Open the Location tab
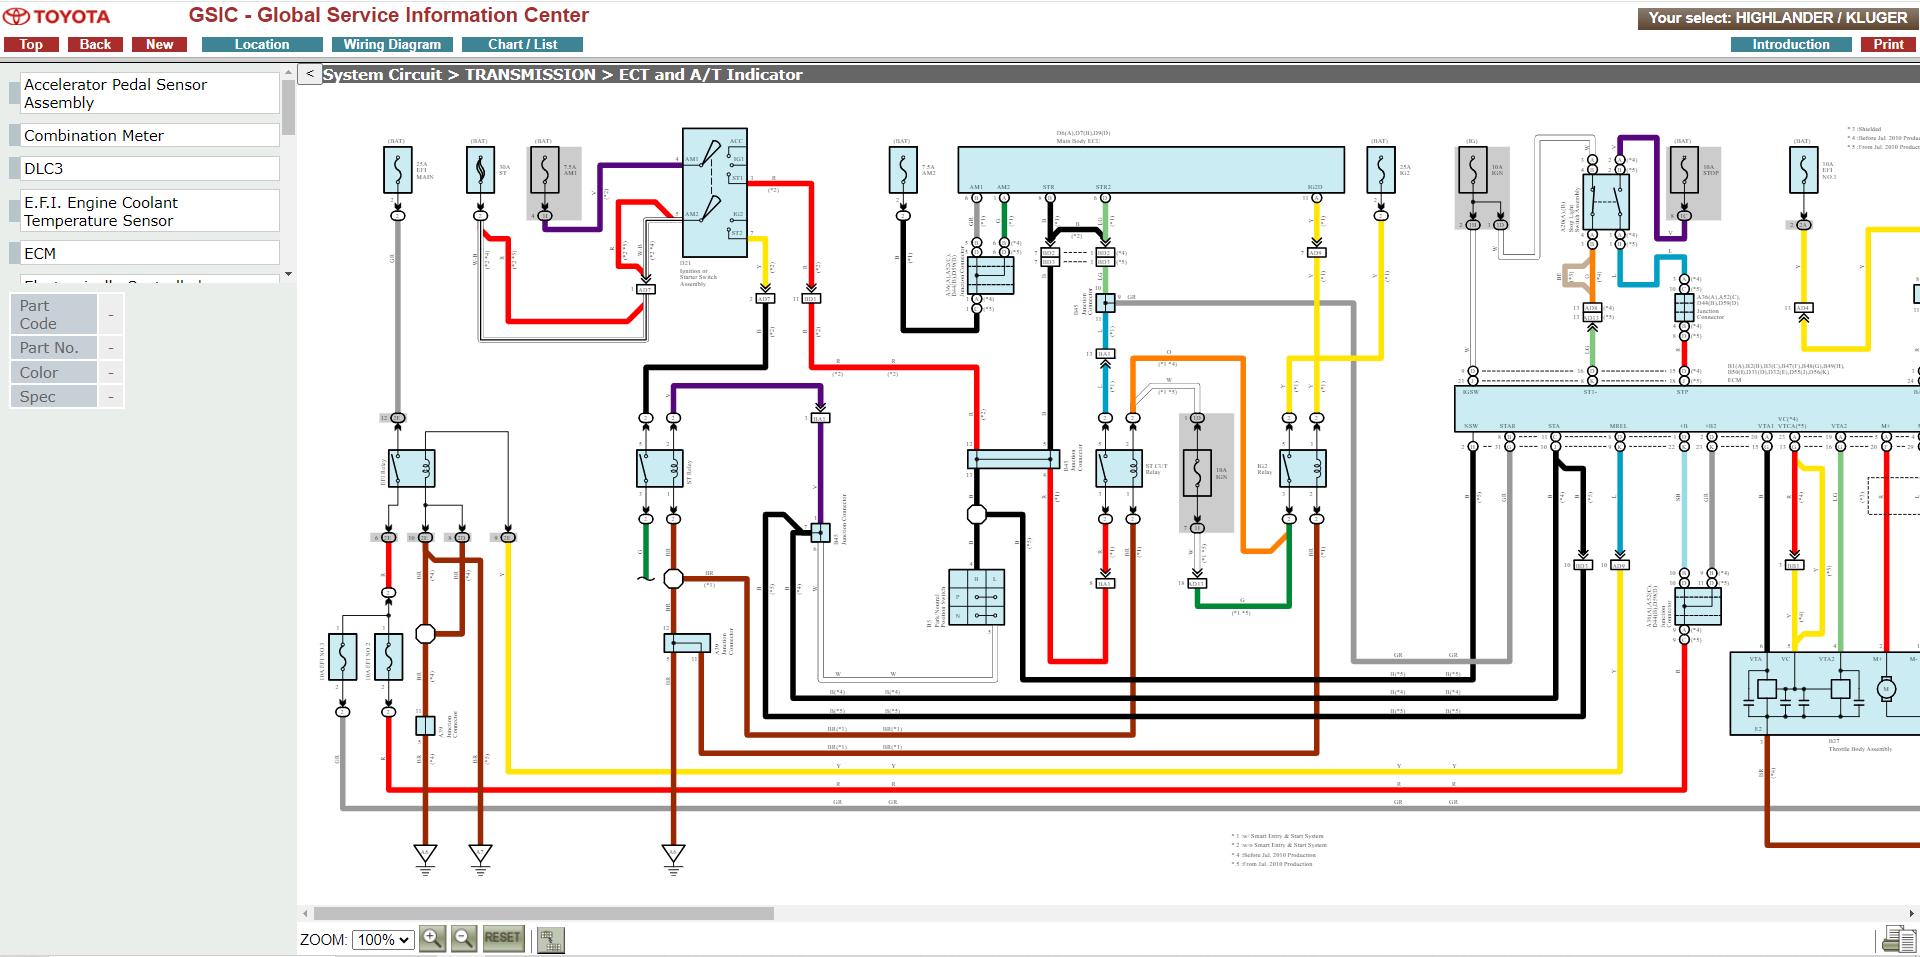Viewport: 1920px width, 957px height. [x=262, y=44]
